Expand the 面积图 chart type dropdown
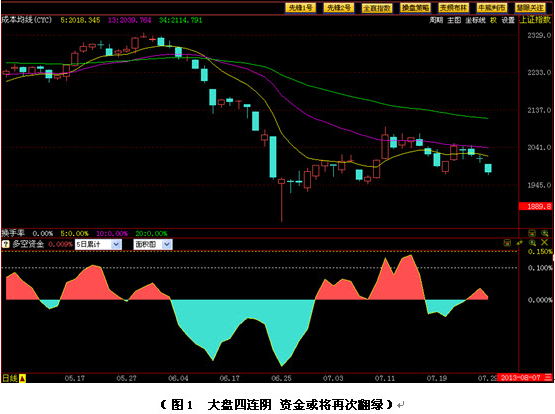 [167, 244]
